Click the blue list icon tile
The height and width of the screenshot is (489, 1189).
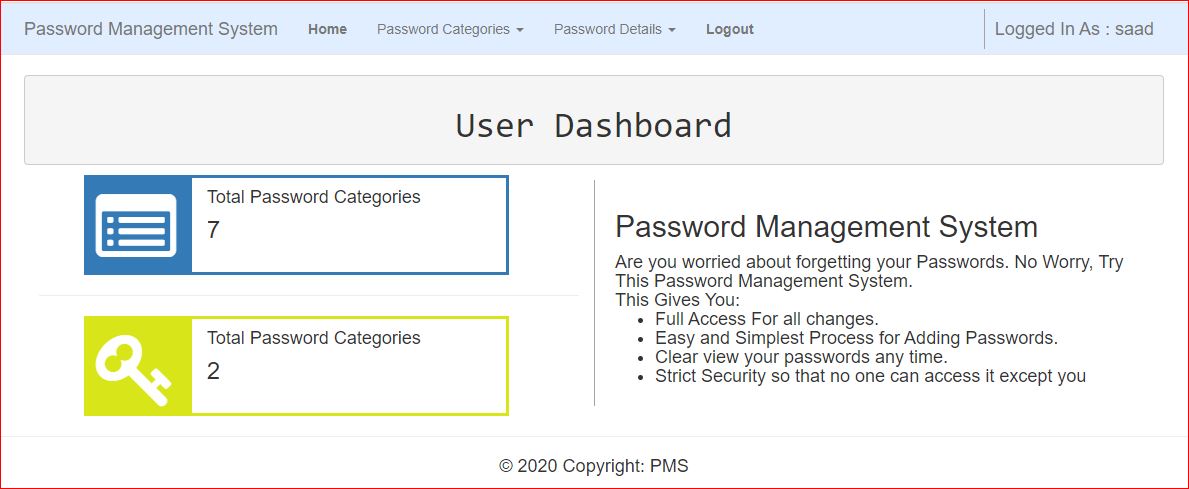pos(137,225)
